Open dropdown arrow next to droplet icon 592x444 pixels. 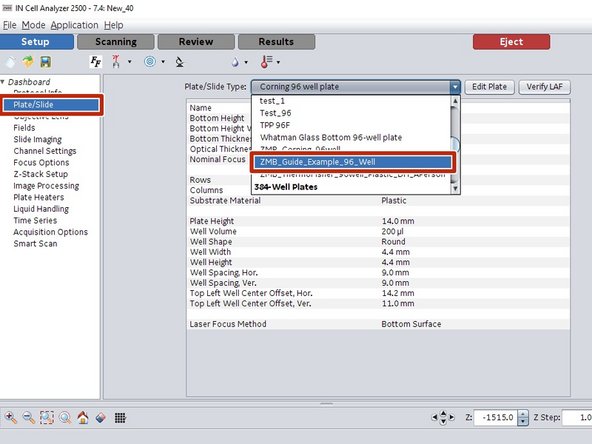246,62
